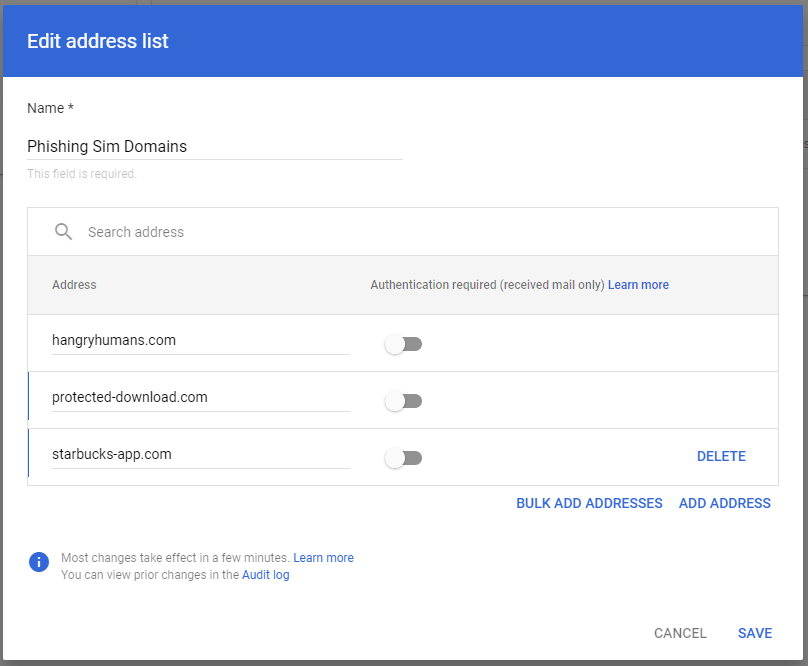The image size is (808, 666).
Task: Toggle authentication for protected-download.com
Action: coord(403,401)
